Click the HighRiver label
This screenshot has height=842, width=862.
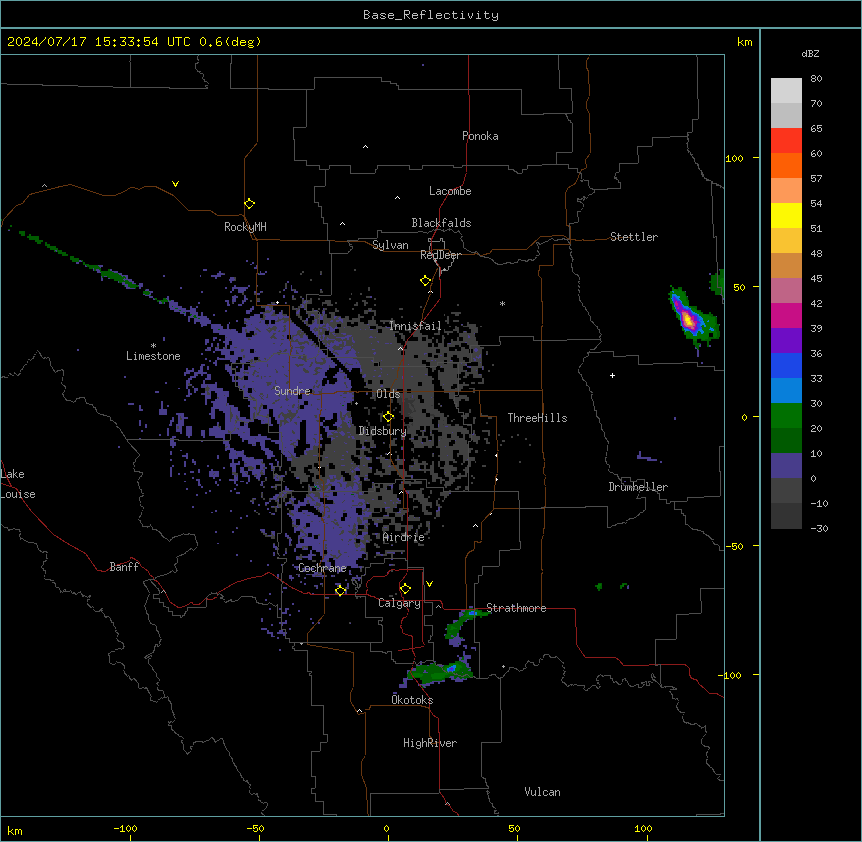point(430,743)
